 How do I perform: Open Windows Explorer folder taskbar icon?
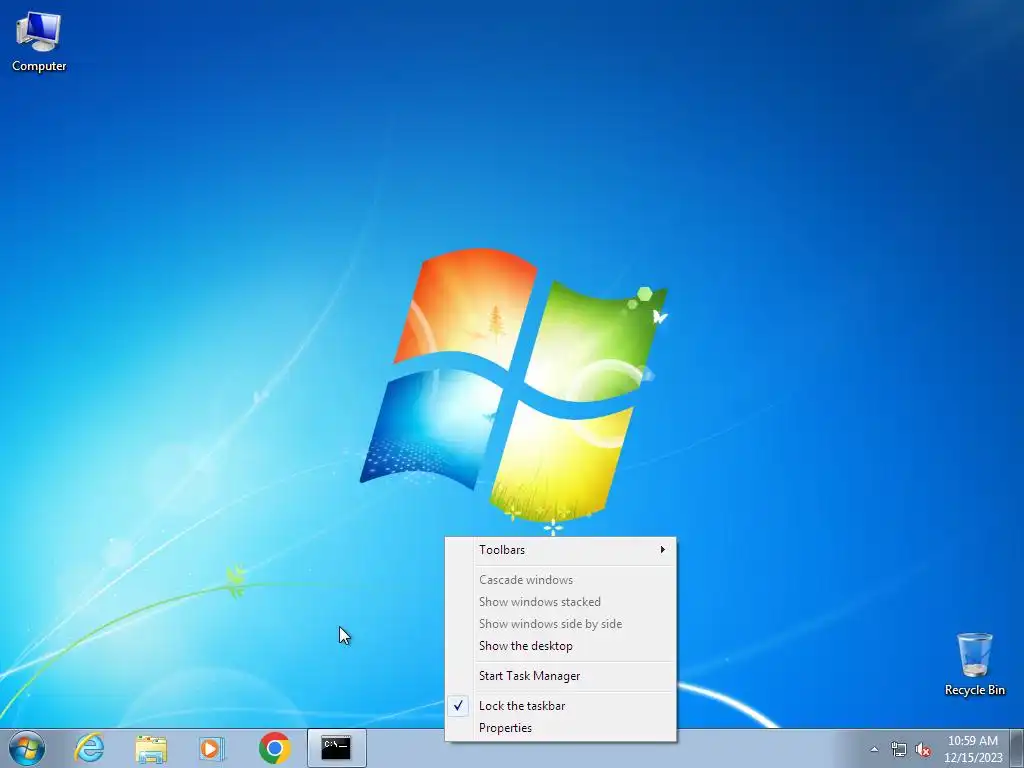(x=151, y=748)
